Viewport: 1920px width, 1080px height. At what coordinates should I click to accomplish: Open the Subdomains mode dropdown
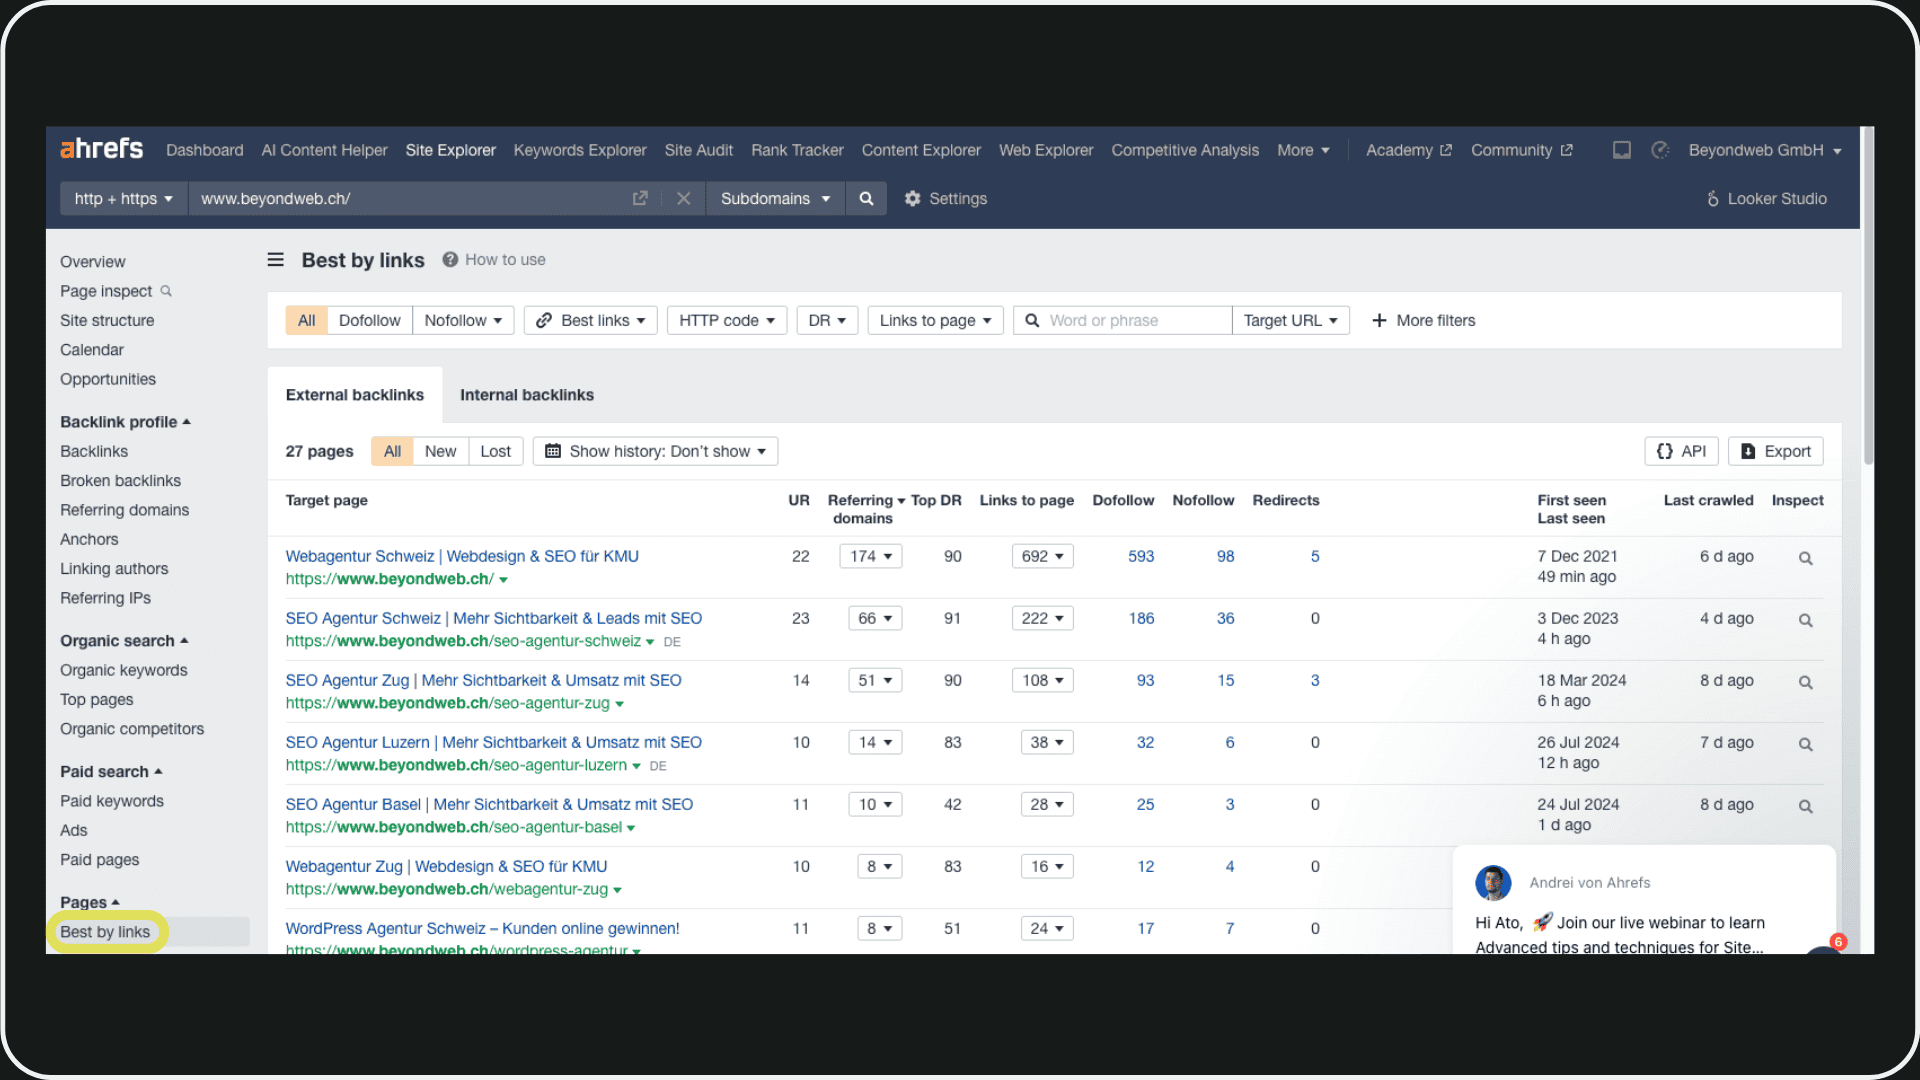775,198
